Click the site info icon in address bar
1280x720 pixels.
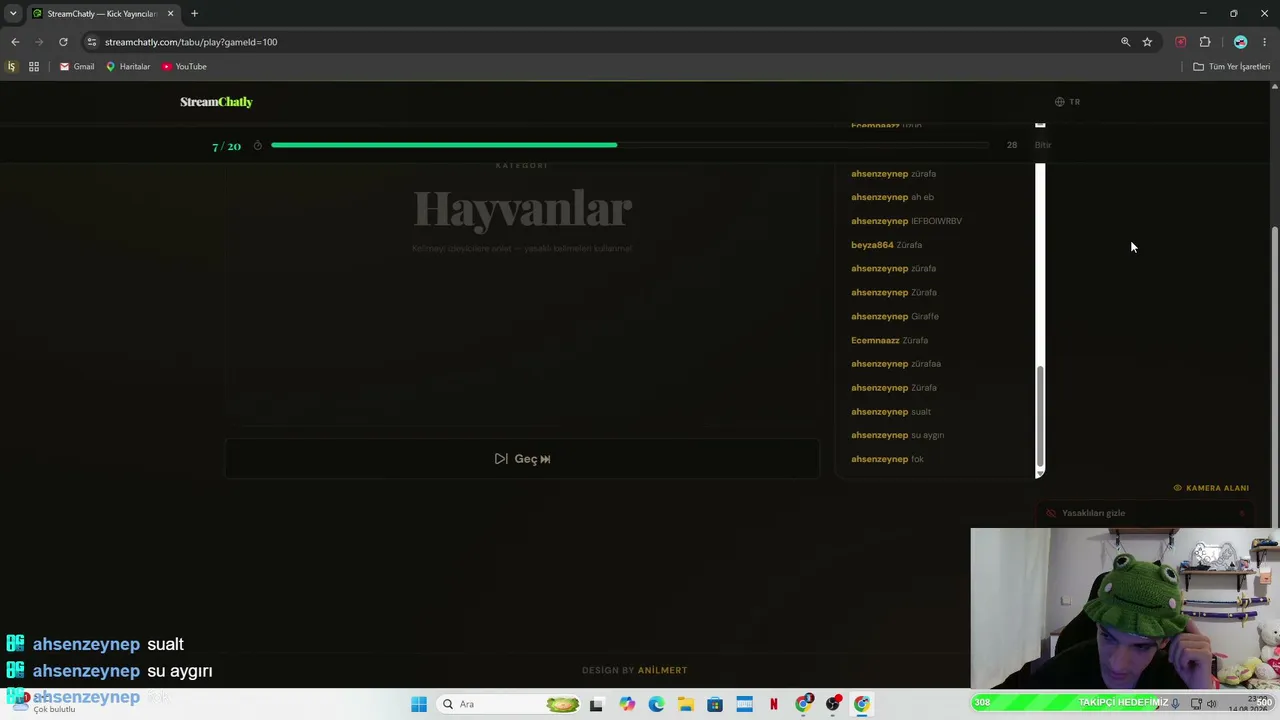tap(92, 42)
